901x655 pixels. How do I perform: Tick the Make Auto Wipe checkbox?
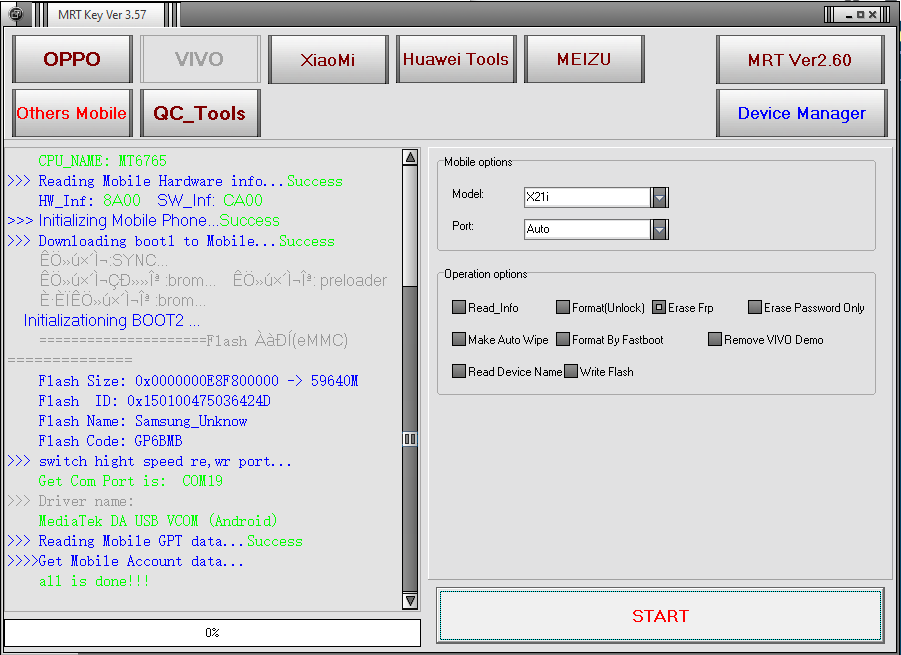tap(459, 340)
